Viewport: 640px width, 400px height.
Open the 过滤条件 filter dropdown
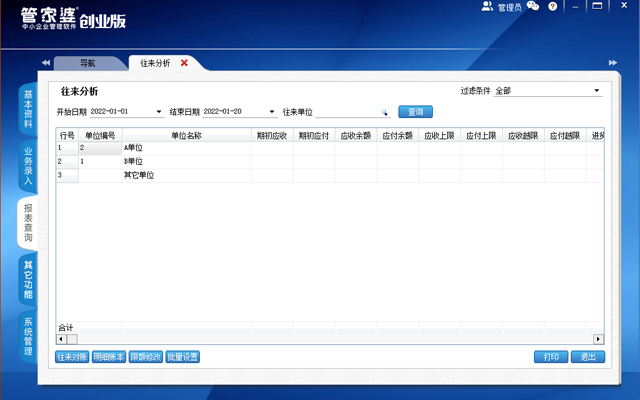pyautogui.click(x=597, y=91)
